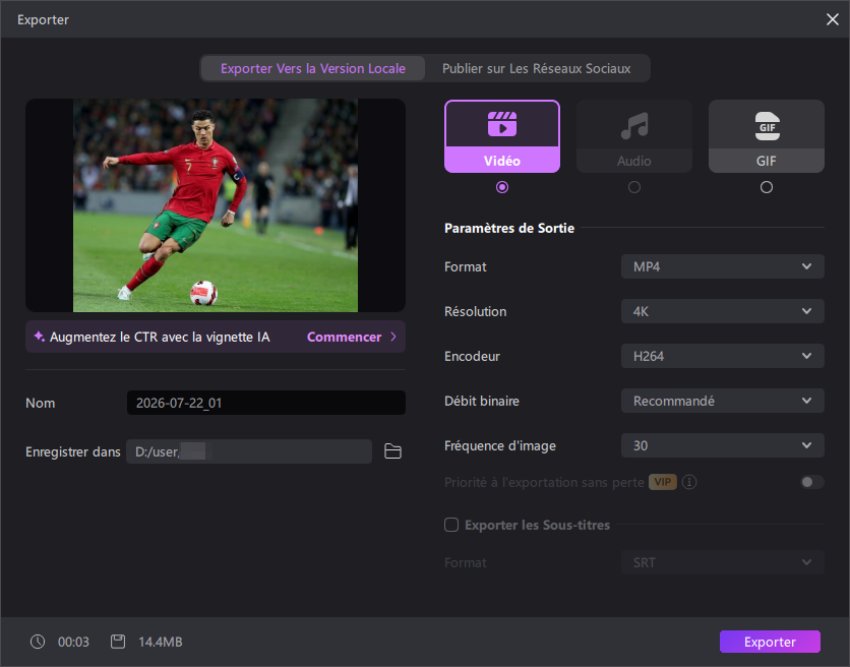Select the Vidéo export type card
Screen dimensions: 850x667
point(502,136)
